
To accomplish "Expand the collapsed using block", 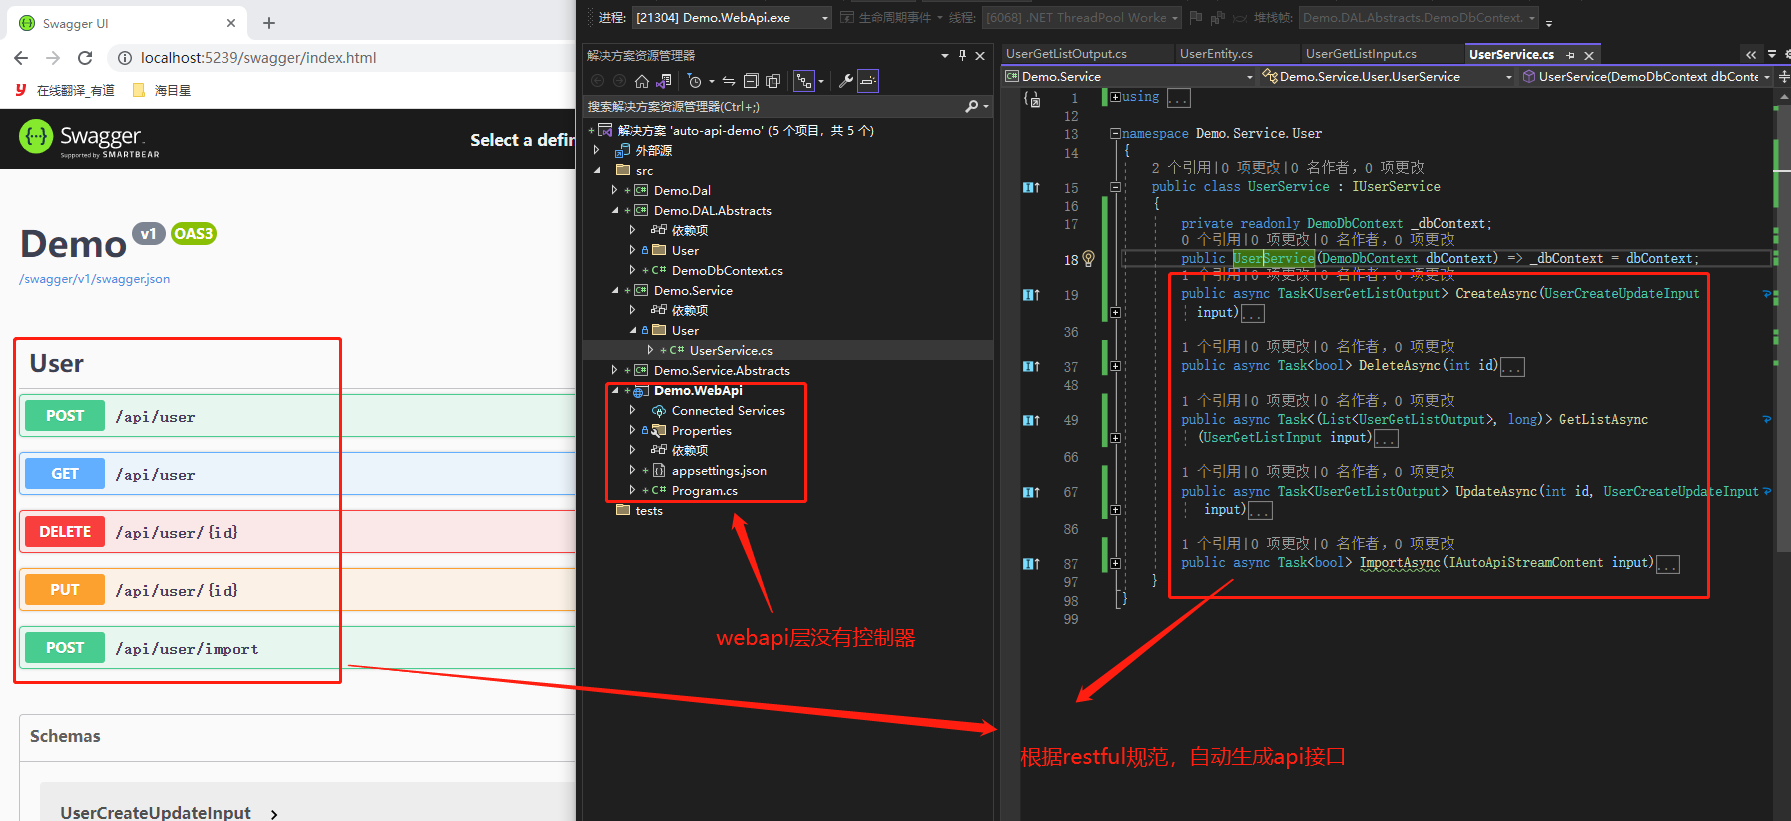I will coord(1115,97).
